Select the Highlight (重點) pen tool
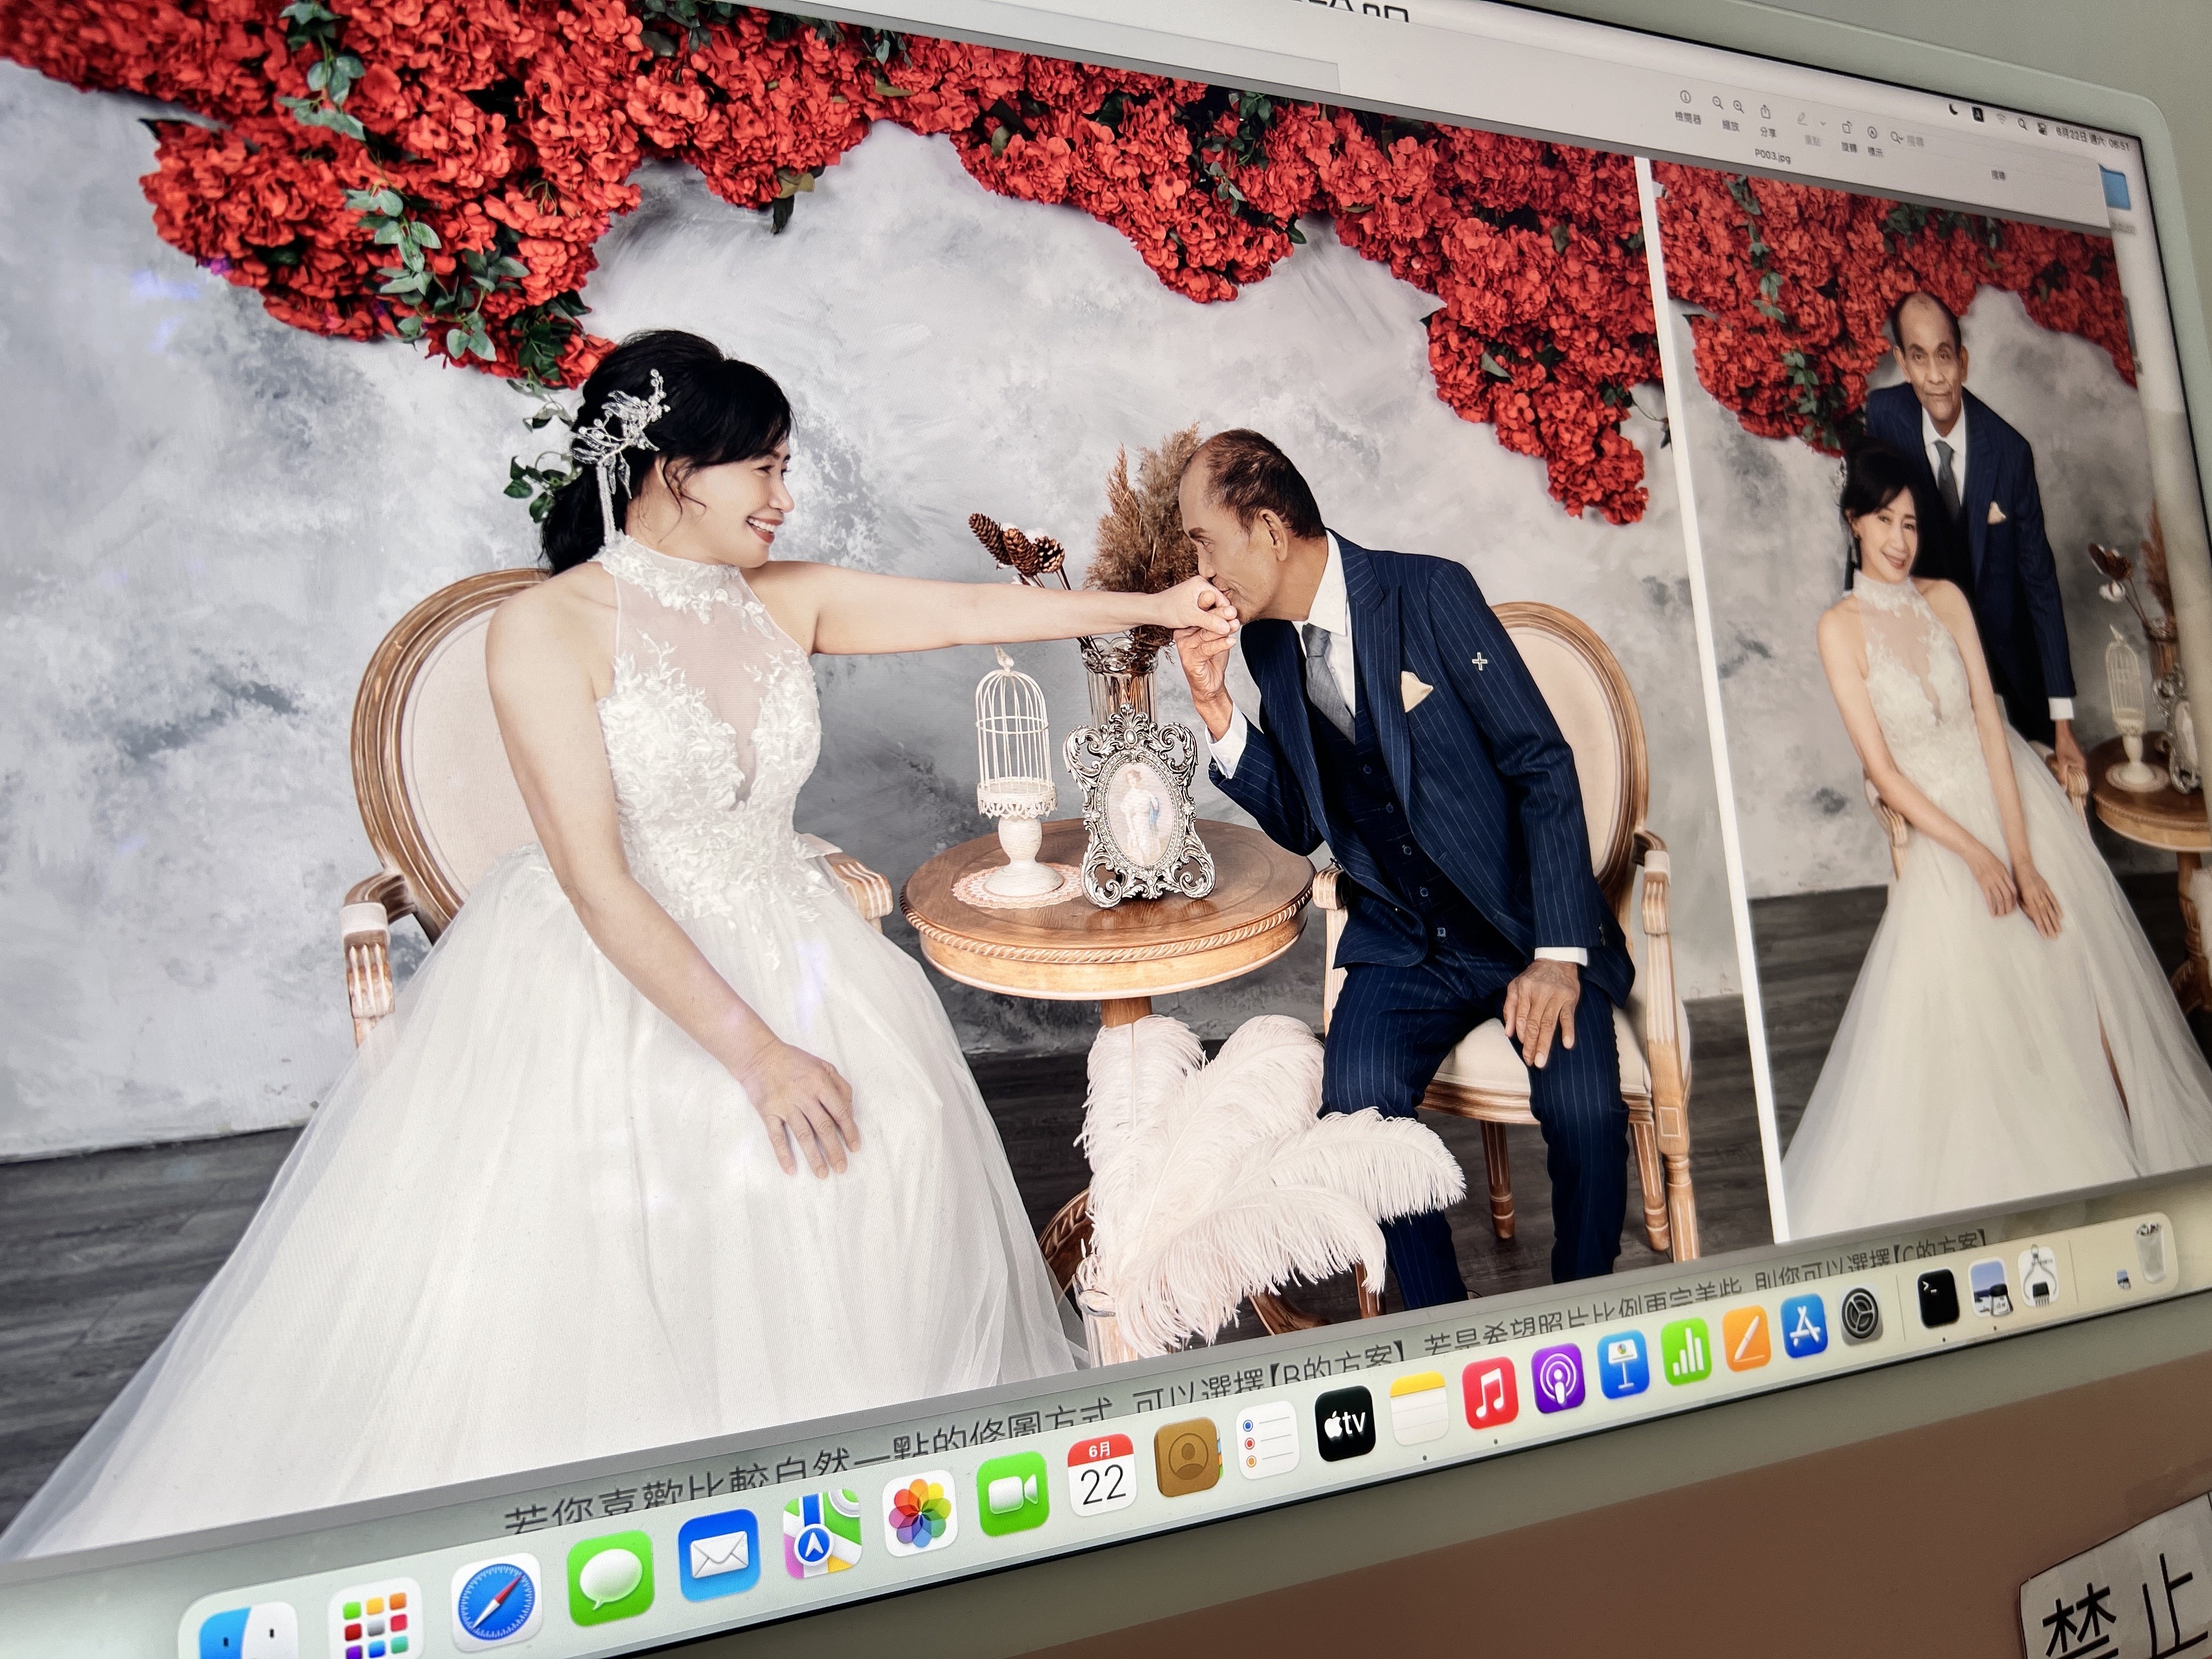This screenshot has height=1659, width=2212. pyautogui.click(x=1801, y=119)
